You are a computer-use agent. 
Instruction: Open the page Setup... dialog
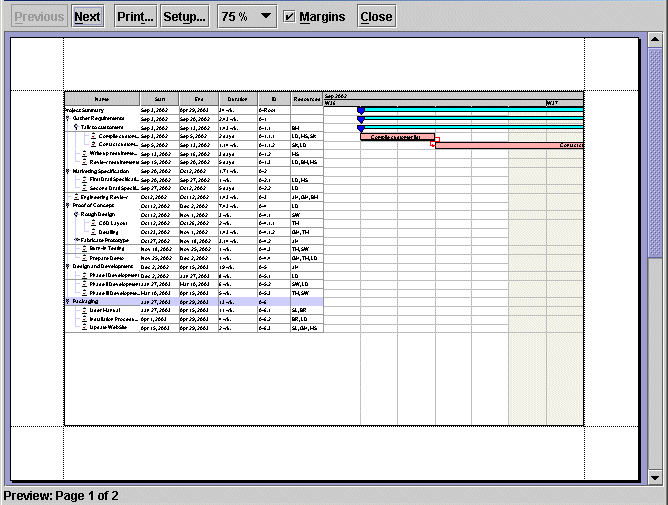click(x=184, y=17)
